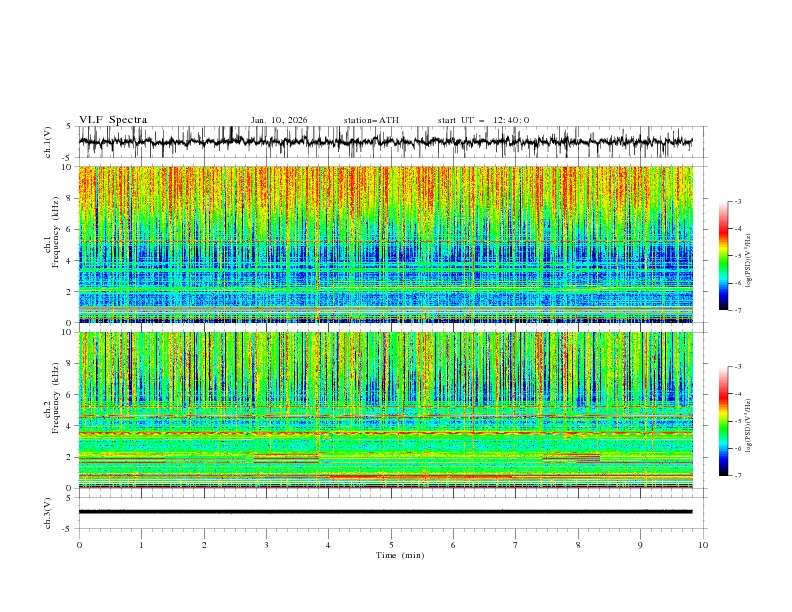
Task: Click the blue region of the ch.2 colorbar
Action: pyautogui.click(x=723, y=459)
